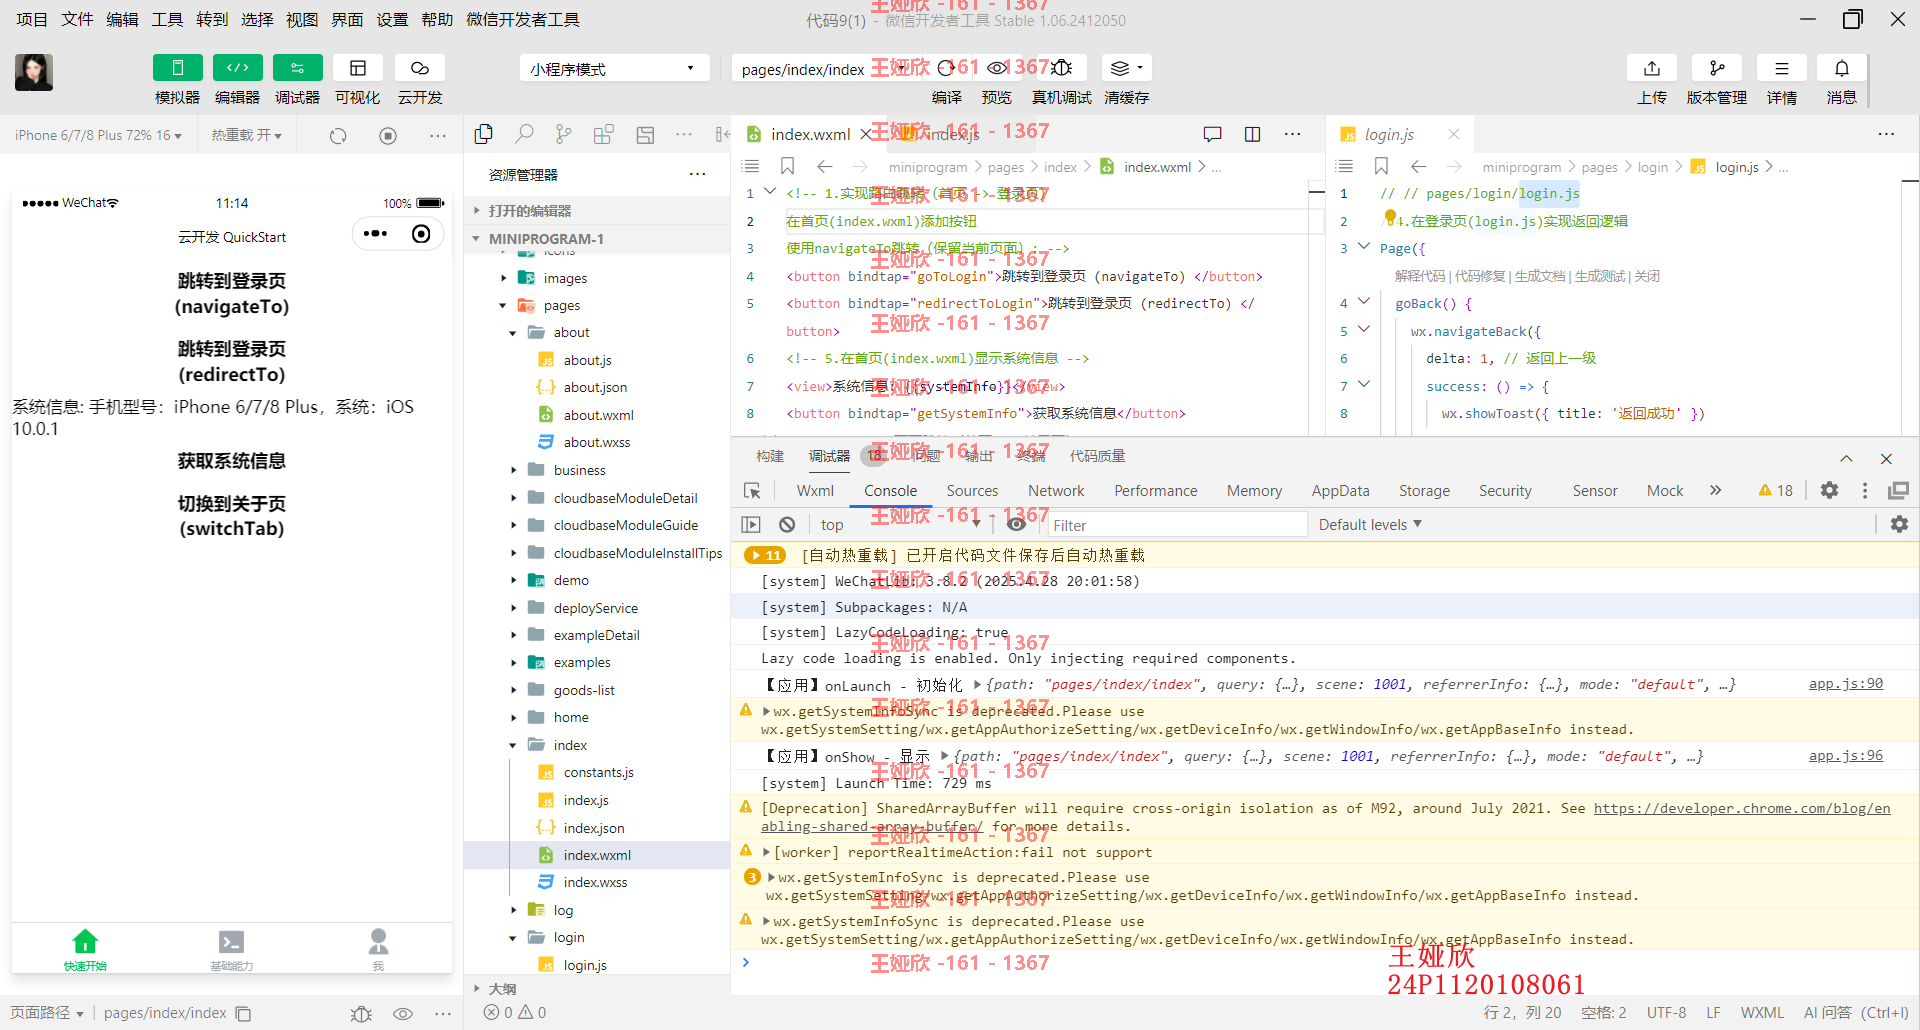This screenshot has height=1030, width=1920.
Task: Toggle console sidebar panel
Action: 751,524
